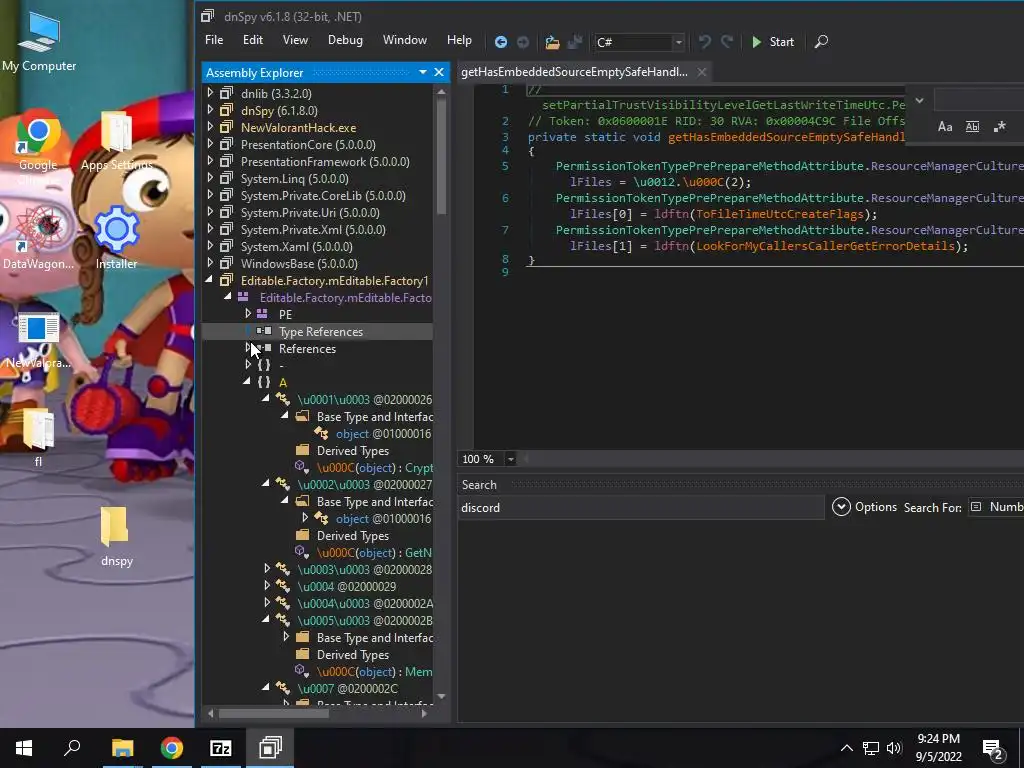Select \u0004\u0003 @0200002A class
Screen dimensions: 1024x768
pyautogui.click(x=364, y=603)
